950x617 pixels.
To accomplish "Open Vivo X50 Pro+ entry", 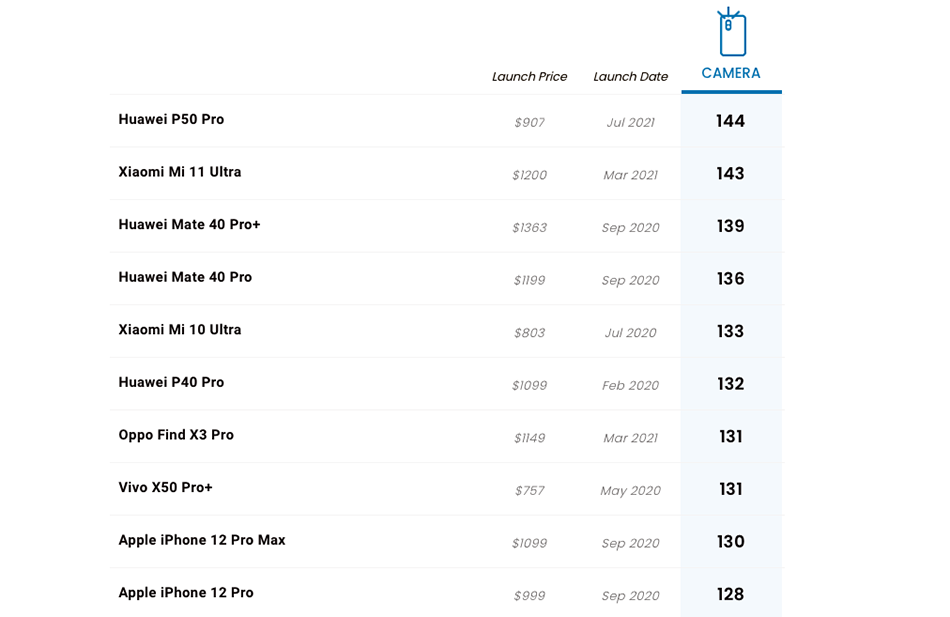I will pyautogui.click(x=165, y=487).
